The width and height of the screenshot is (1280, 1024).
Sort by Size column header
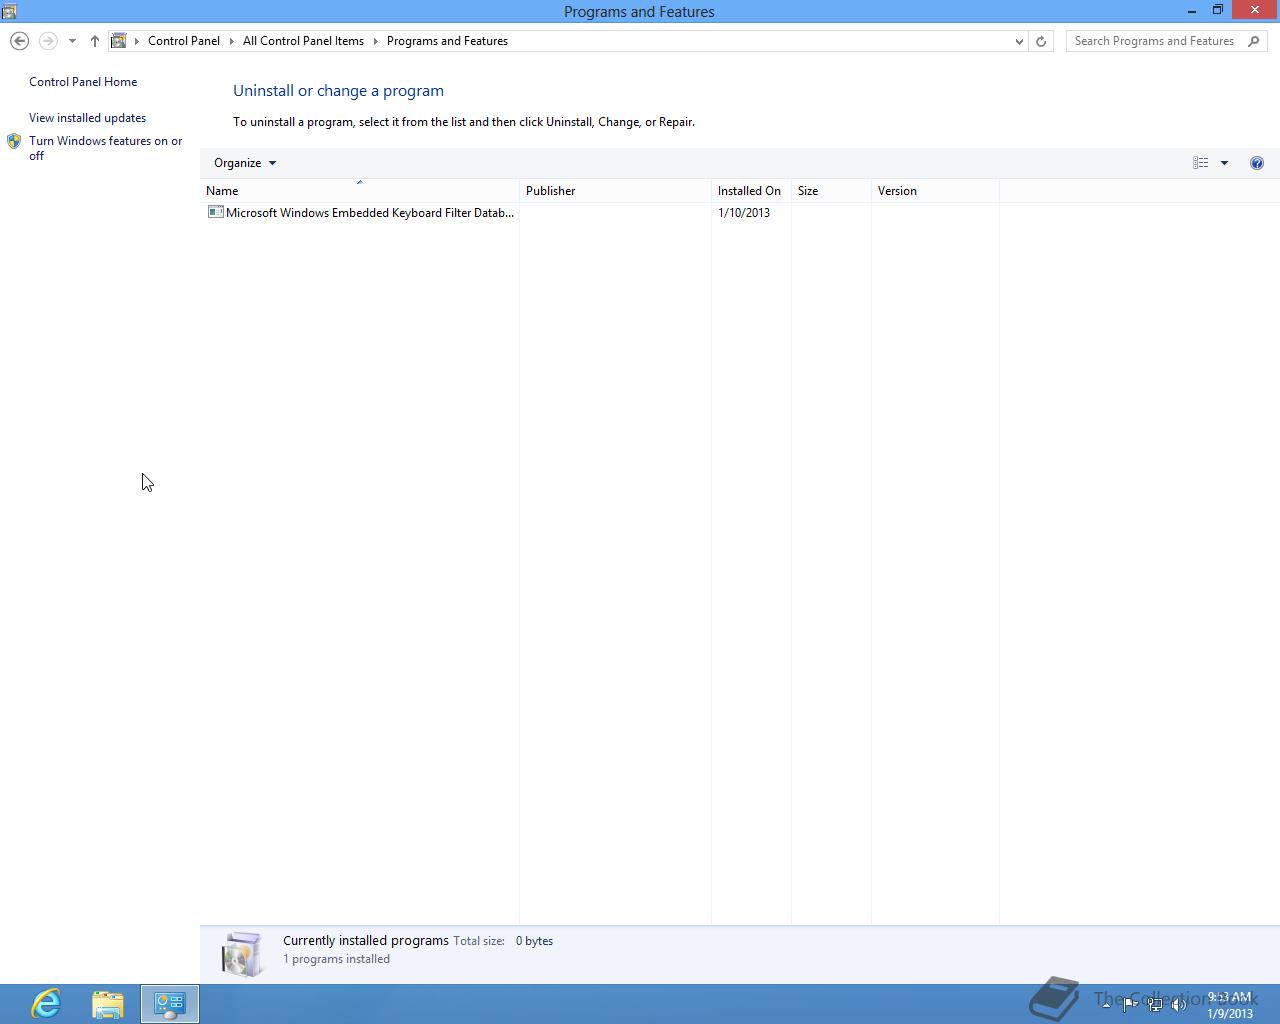point(831,191)
